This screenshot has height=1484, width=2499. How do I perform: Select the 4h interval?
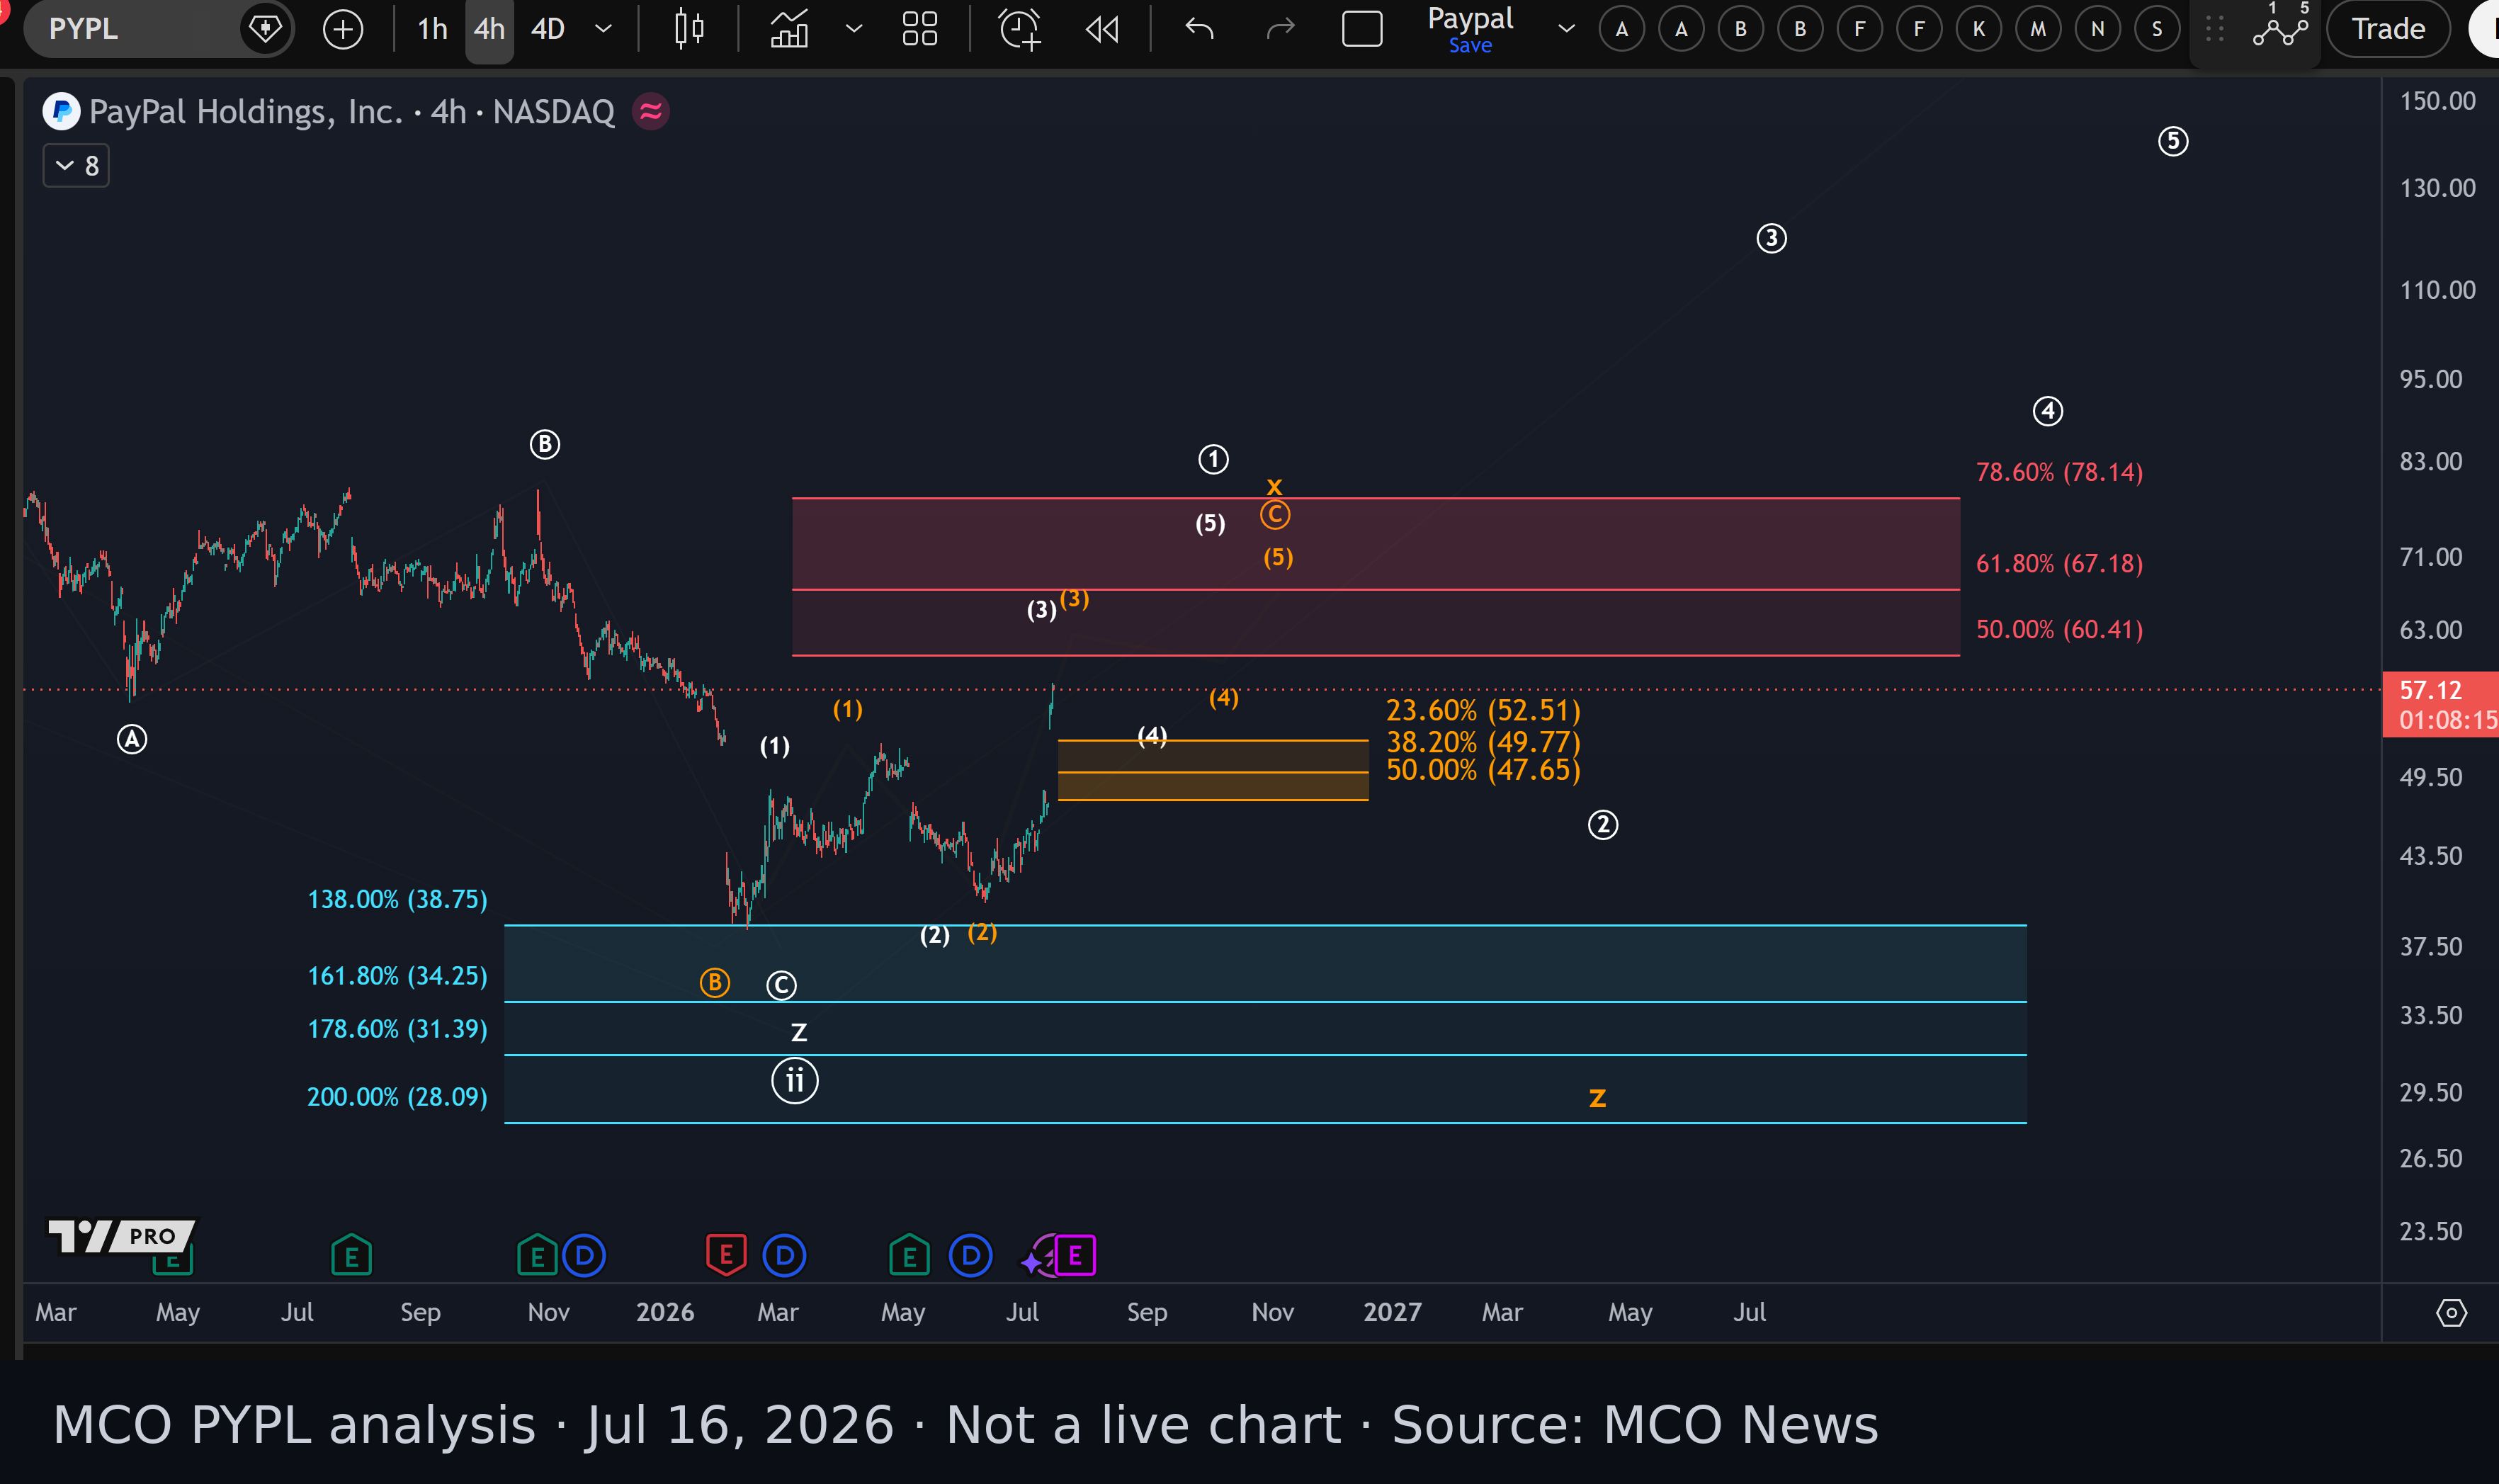[489, 28]
